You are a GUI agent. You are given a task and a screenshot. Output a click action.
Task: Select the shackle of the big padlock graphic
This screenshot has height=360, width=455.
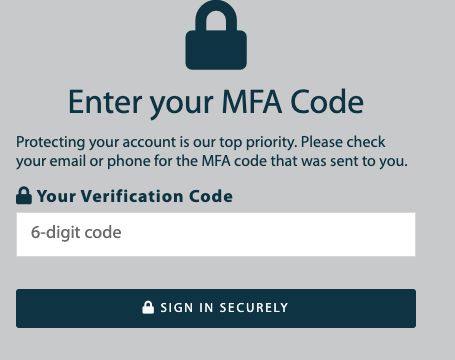pyautogui.click(x=216, y=15)
